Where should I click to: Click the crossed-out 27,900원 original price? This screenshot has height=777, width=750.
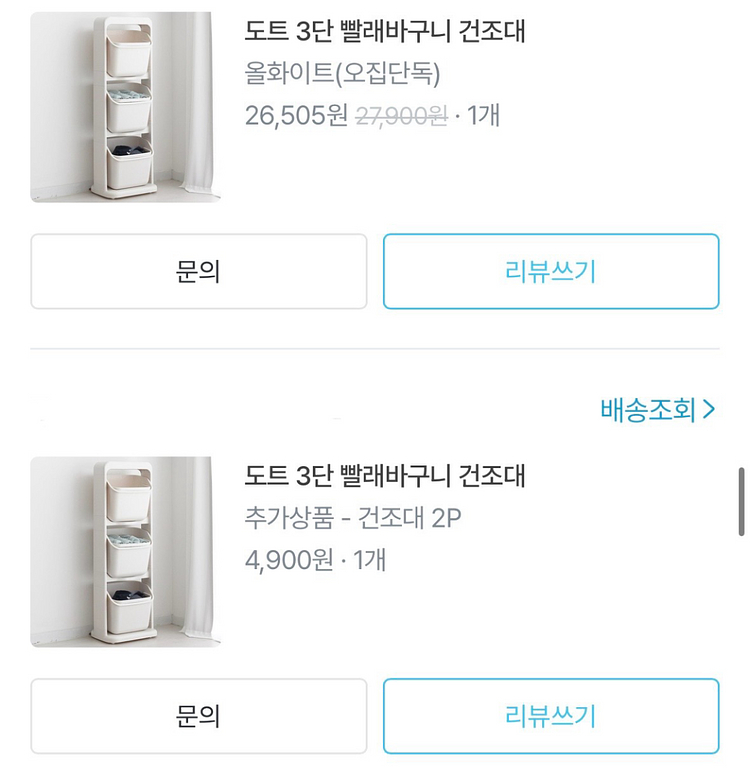[x=401, y=117]
